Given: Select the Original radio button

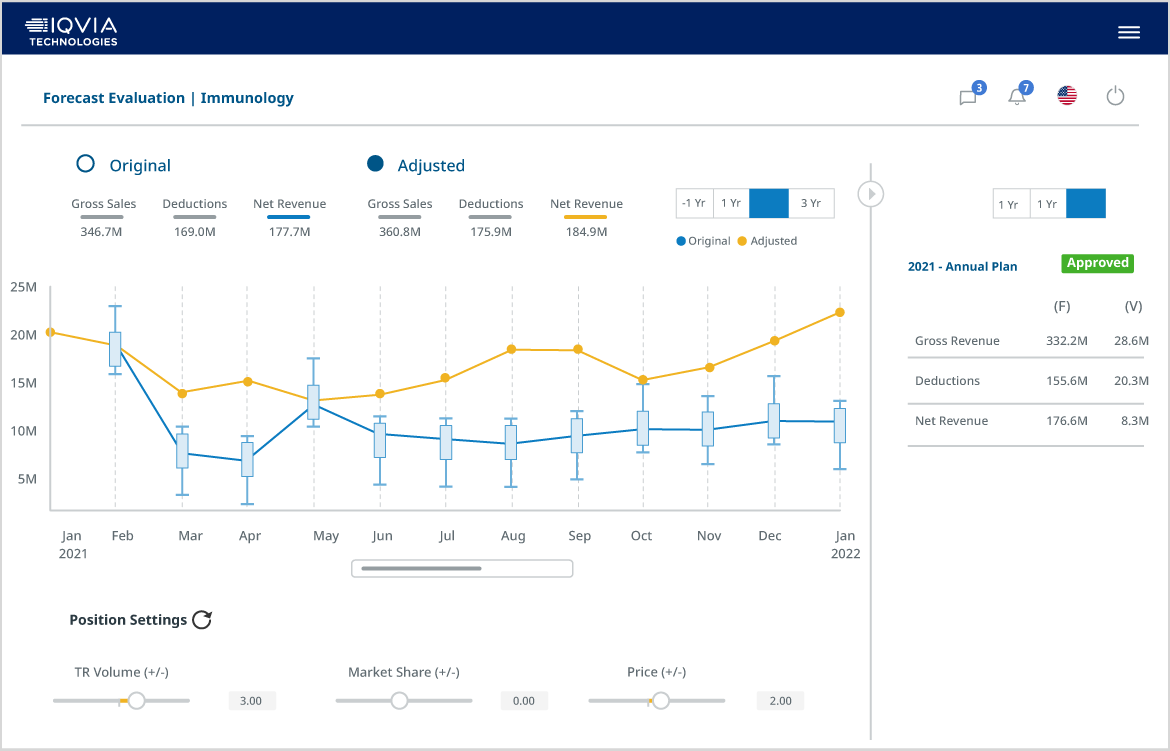Looking at the screenshot, I should pos(86,163).
